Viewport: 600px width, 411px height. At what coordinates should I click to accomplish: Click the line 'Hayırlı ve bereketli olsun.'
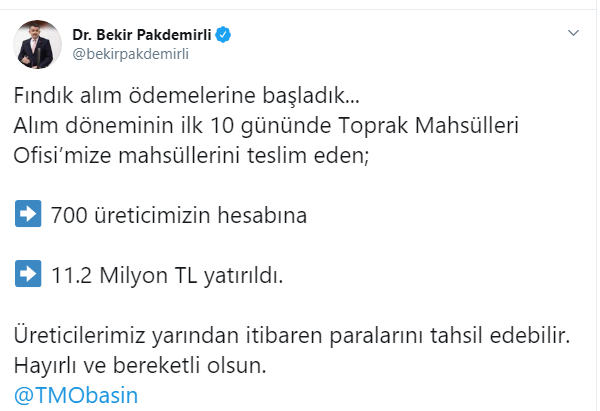pyautogui.click(x=141, y=366)
